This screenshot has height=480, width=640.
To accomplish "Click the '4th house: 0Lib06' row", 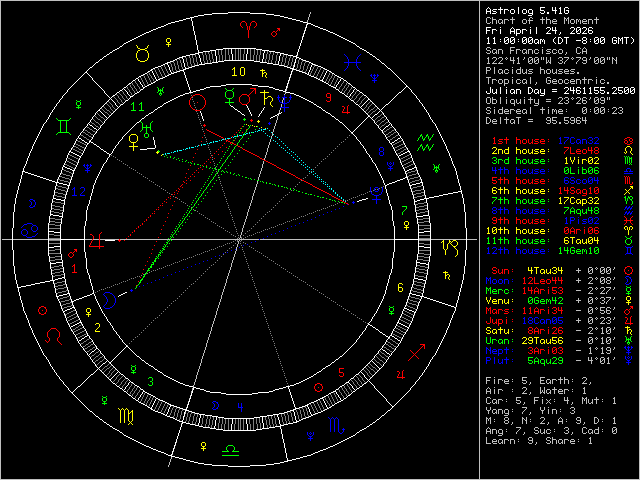I will 545,171.
